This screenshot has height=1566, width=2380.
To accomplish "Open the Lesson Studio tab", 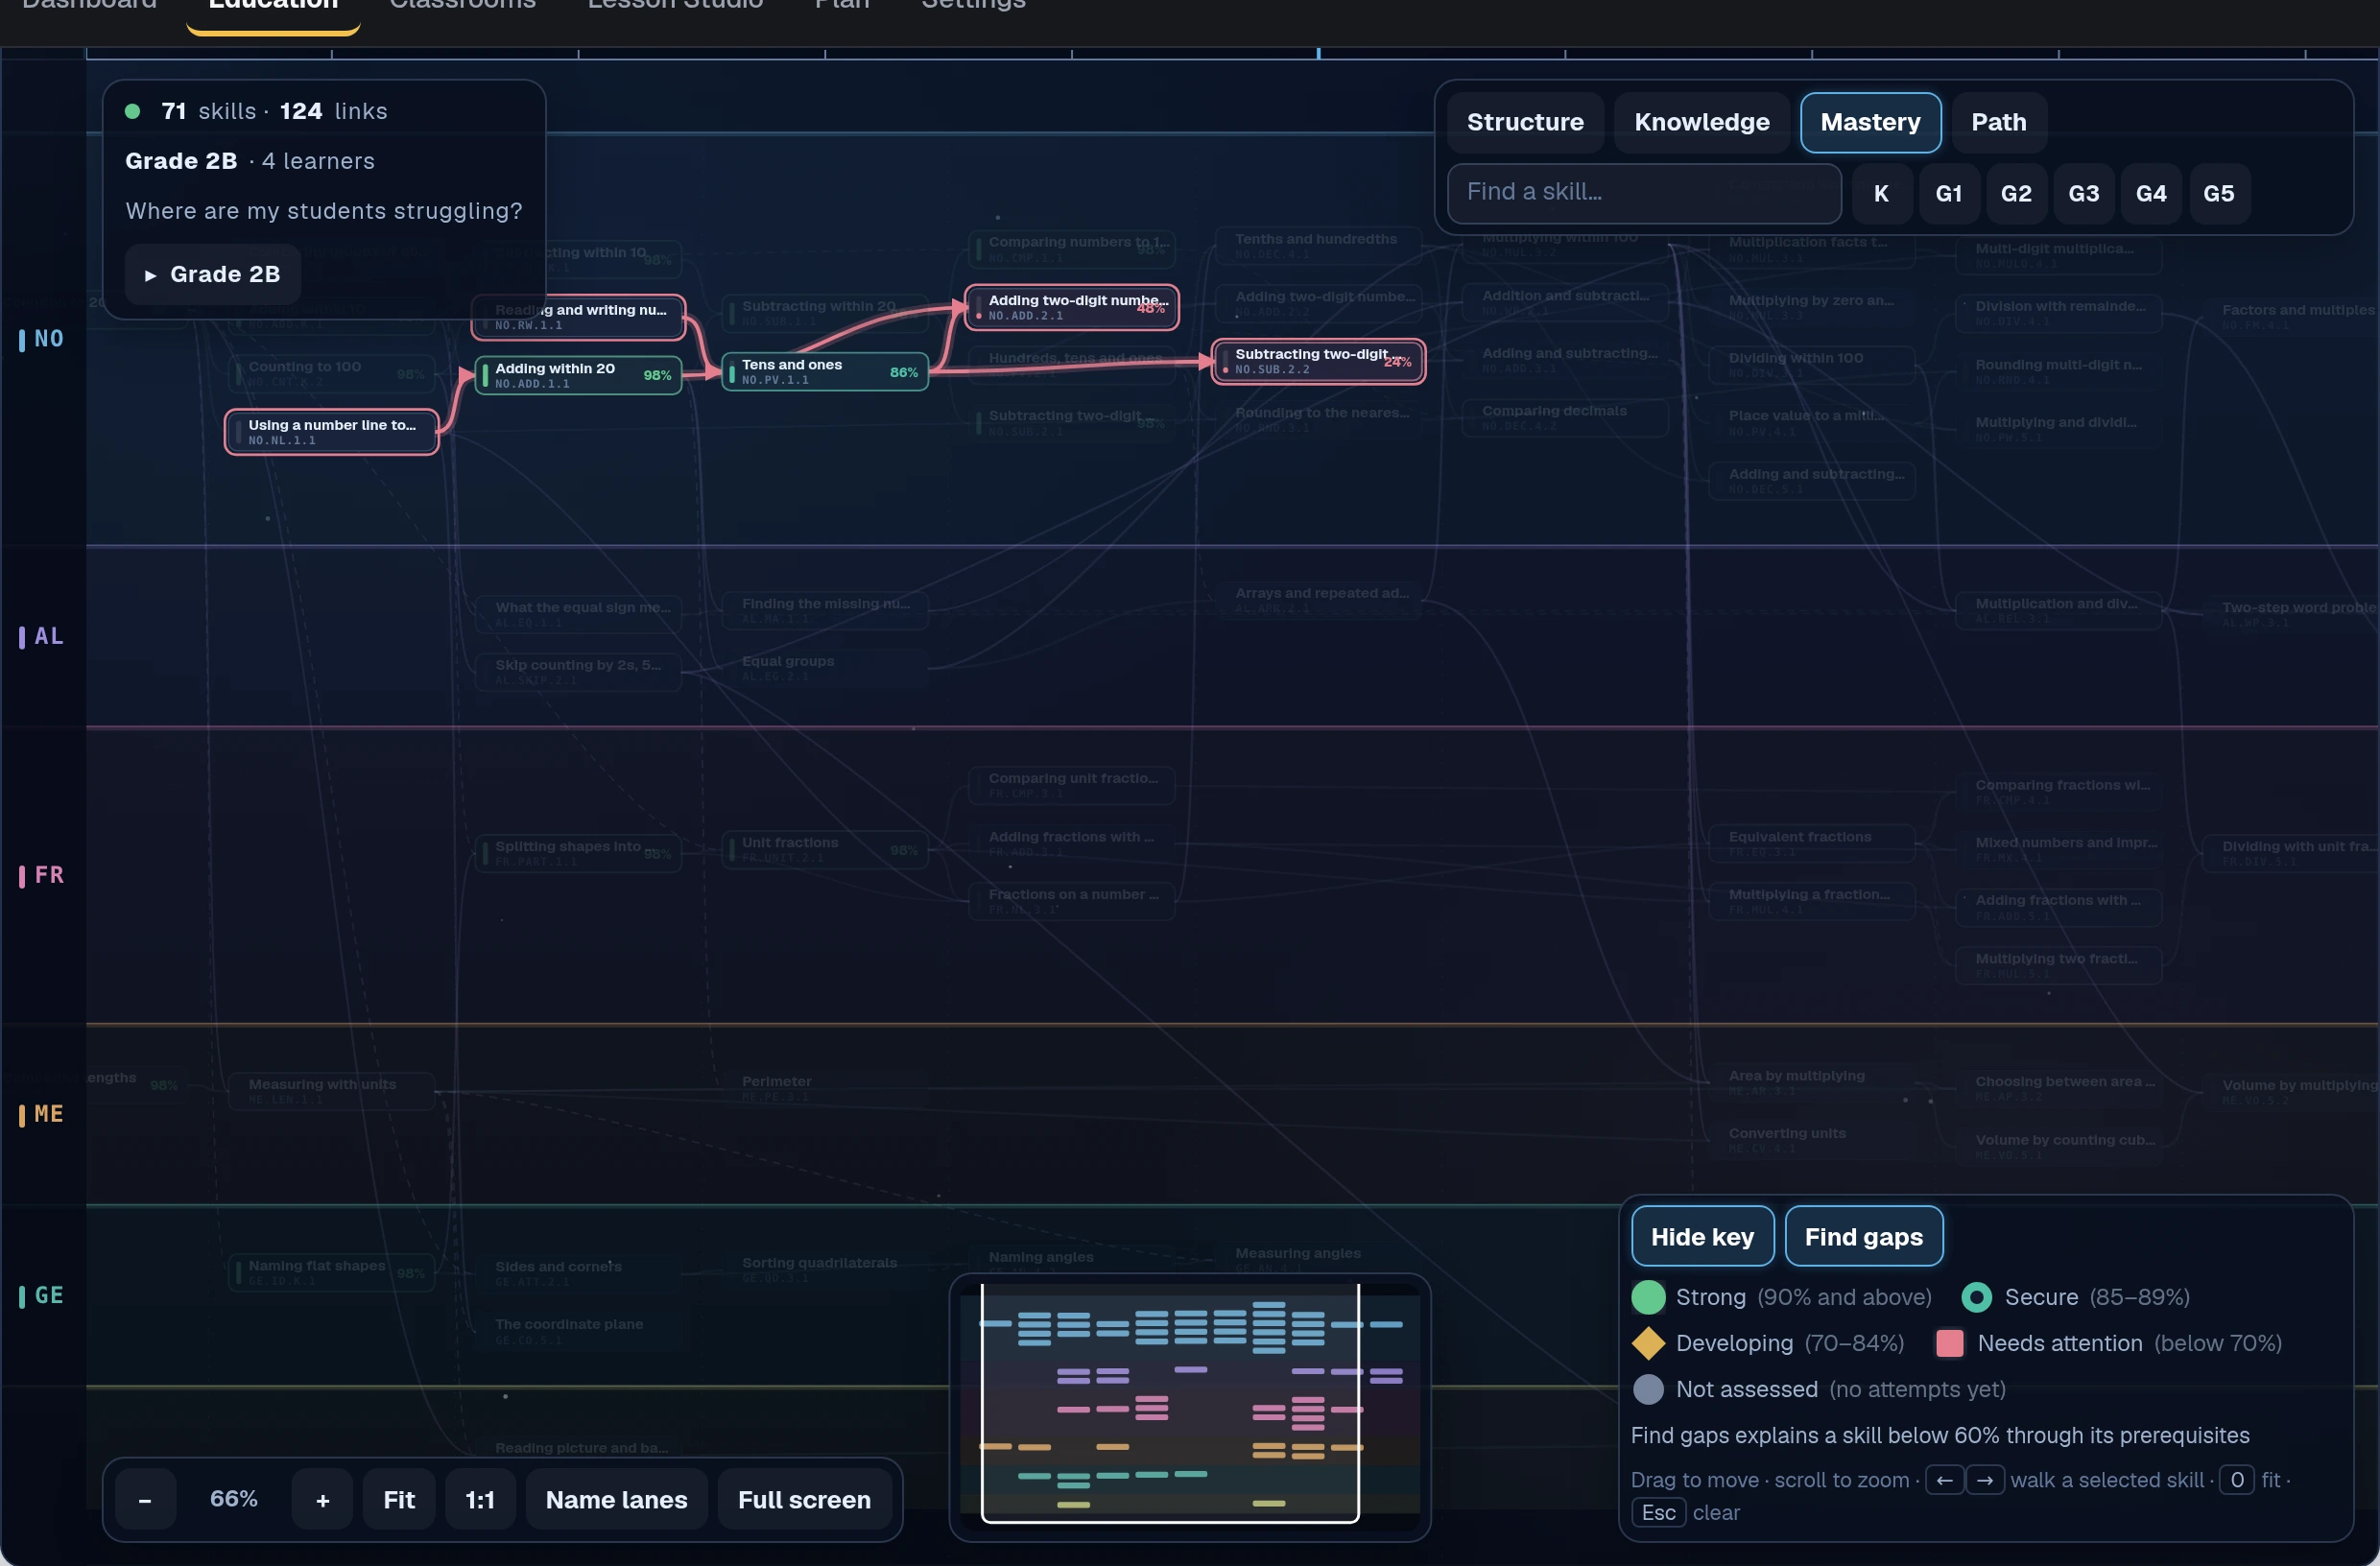I will tap(675, 4).
